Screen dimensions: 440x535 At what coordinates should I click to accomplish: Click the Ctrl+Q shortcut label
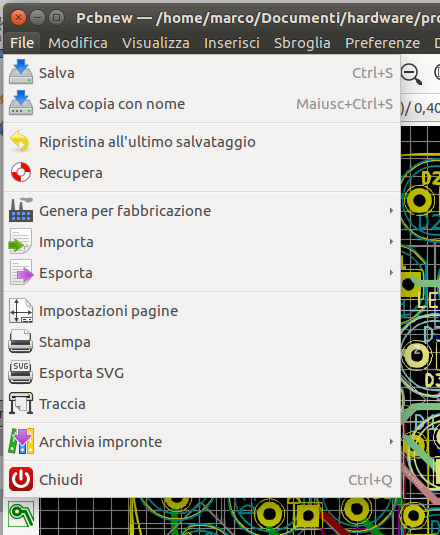(x=370, y=480)
